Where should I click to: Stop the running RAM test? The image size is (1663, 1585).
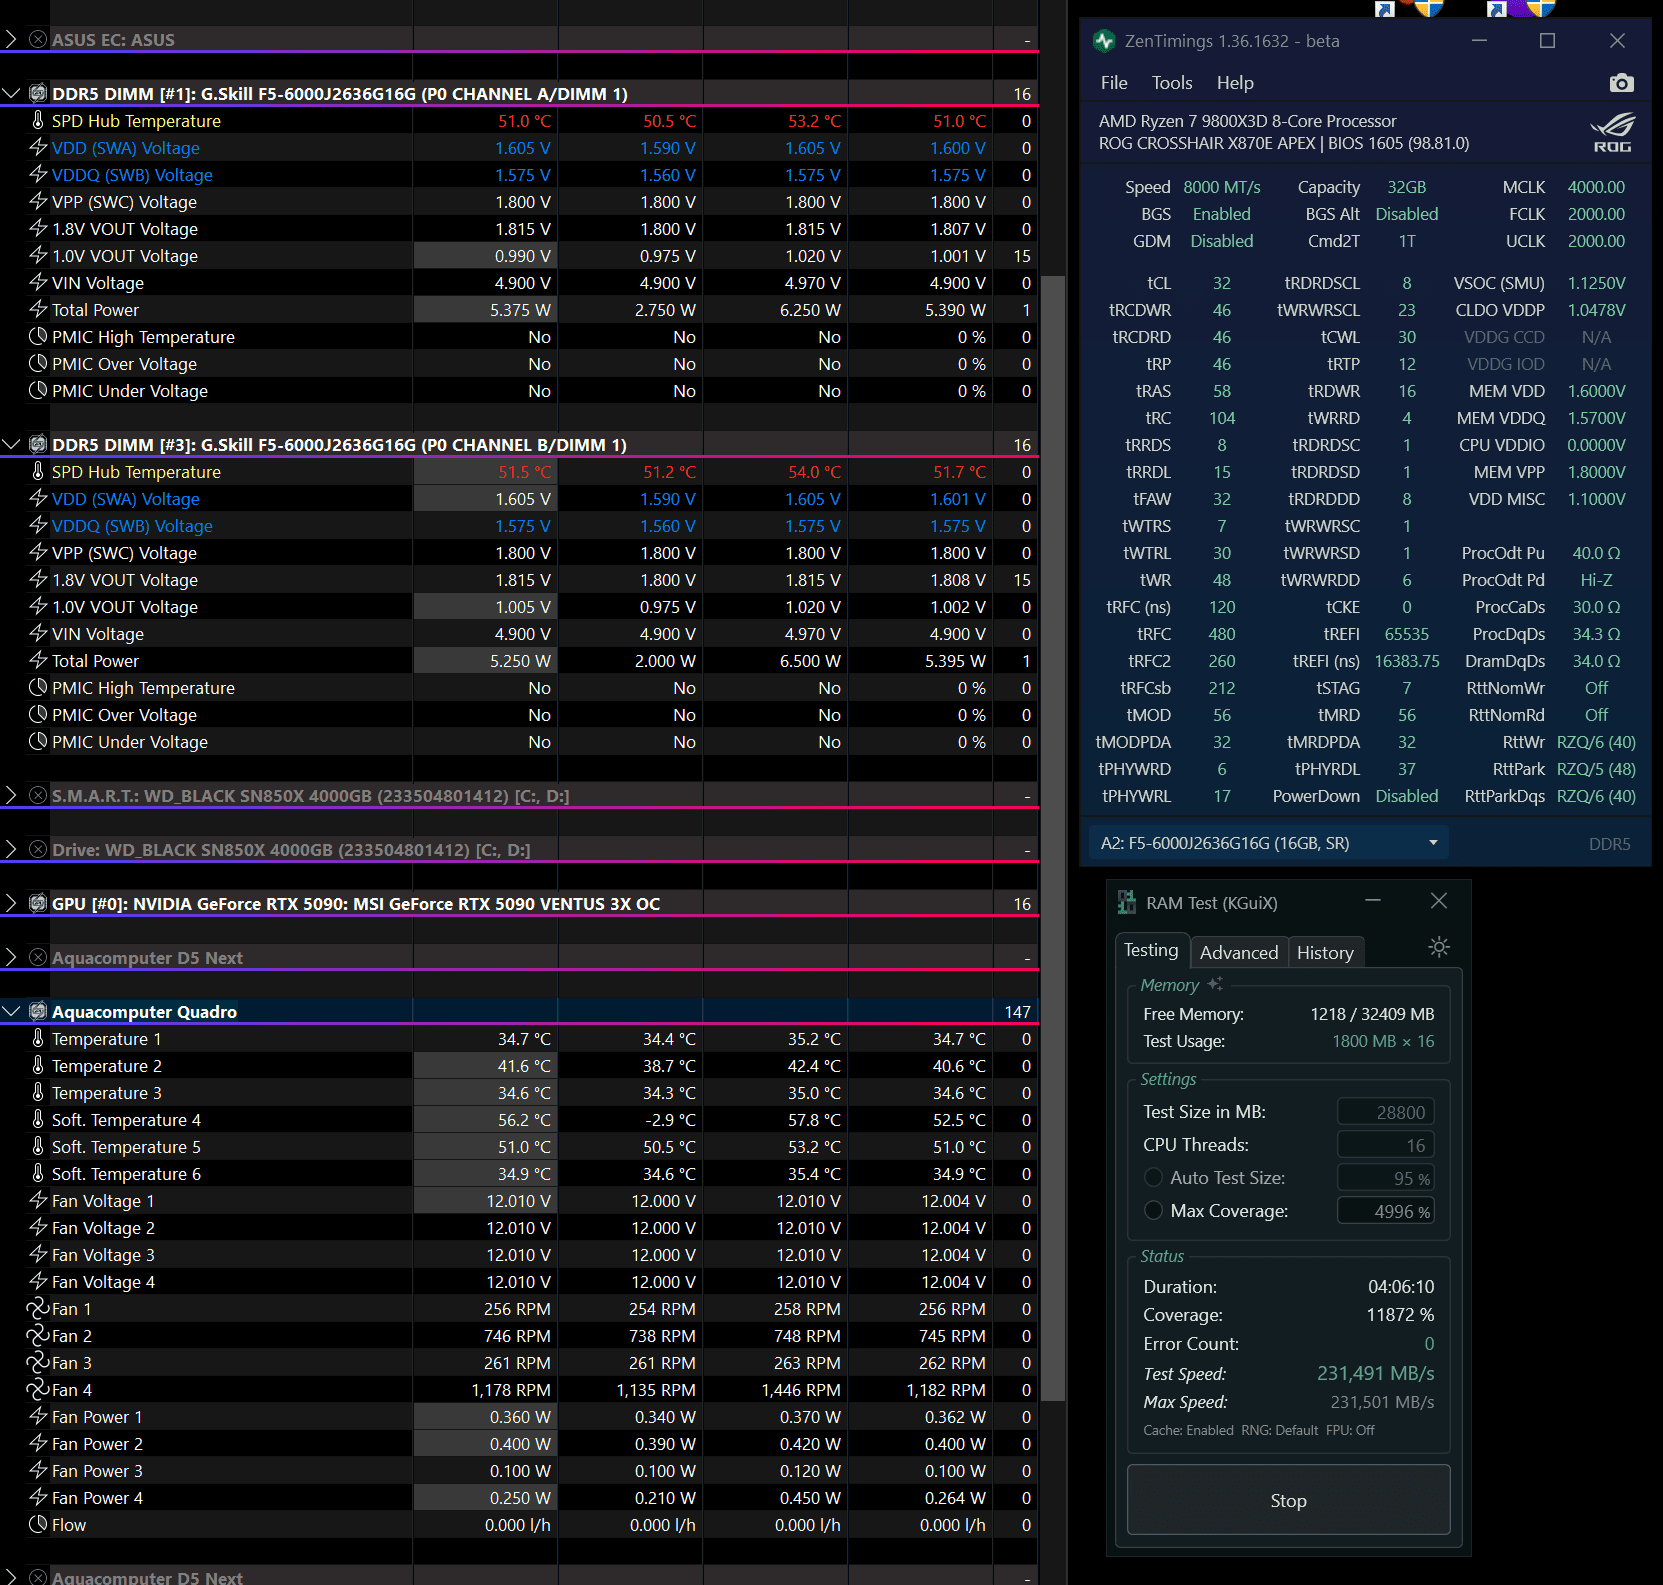[x=1288, y=1500]
